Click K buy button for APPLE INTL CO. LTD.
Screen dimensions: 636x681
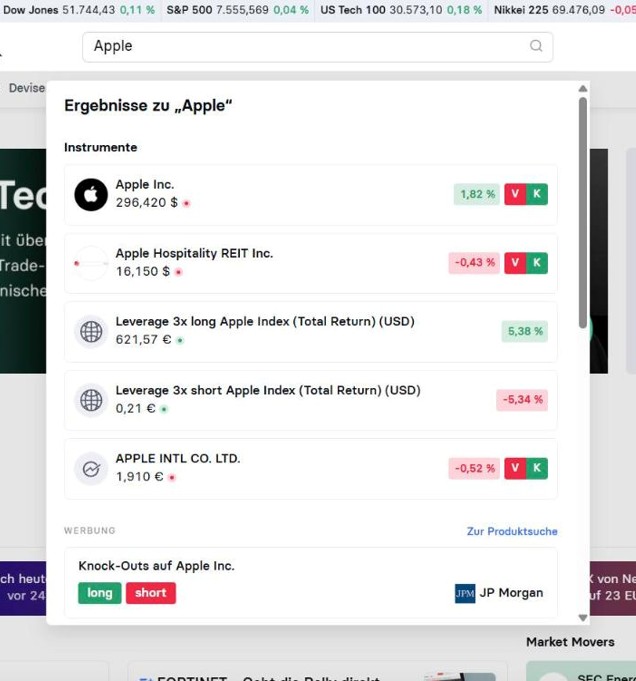pyautogui.click(x=537, y=468)
